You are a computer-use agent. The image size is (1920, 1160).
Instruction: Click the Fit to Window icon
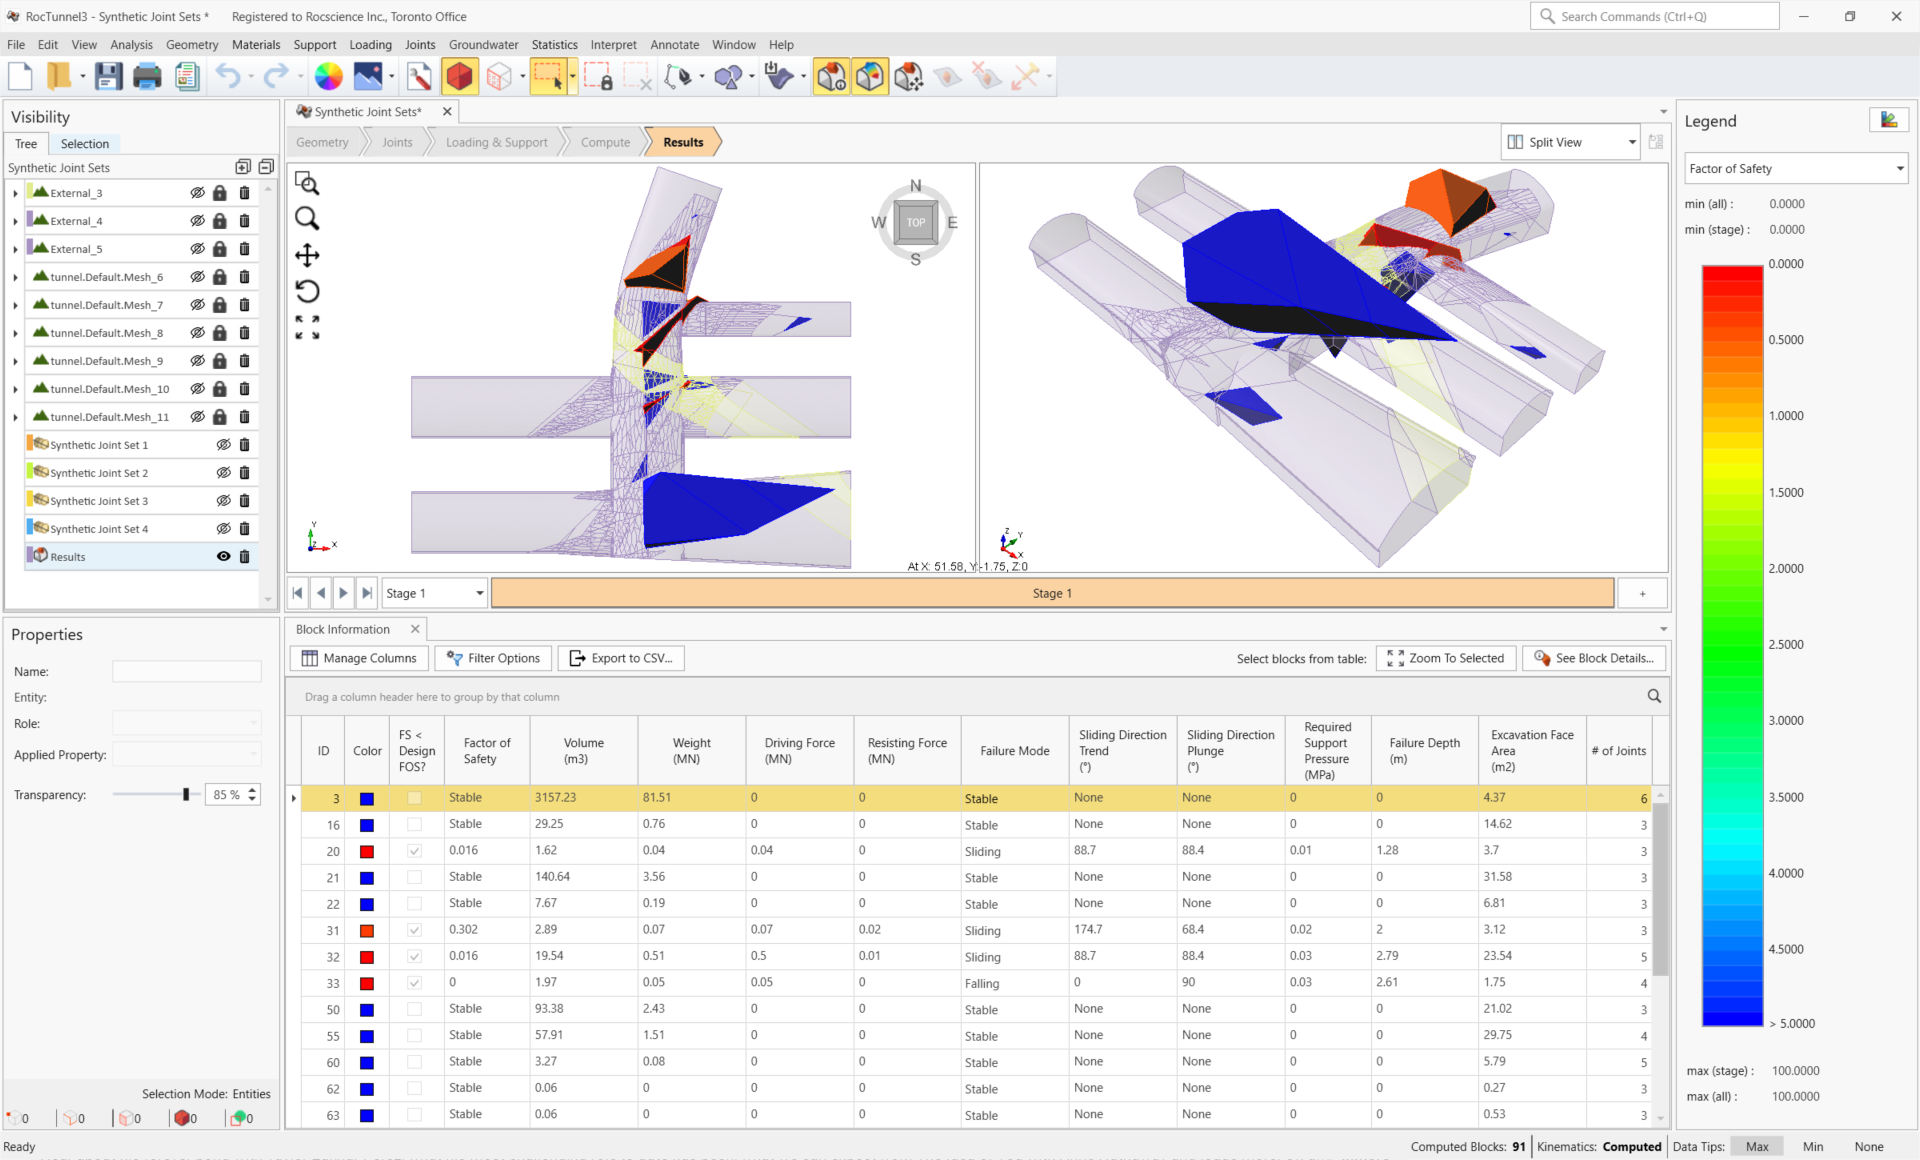(307, 325)
